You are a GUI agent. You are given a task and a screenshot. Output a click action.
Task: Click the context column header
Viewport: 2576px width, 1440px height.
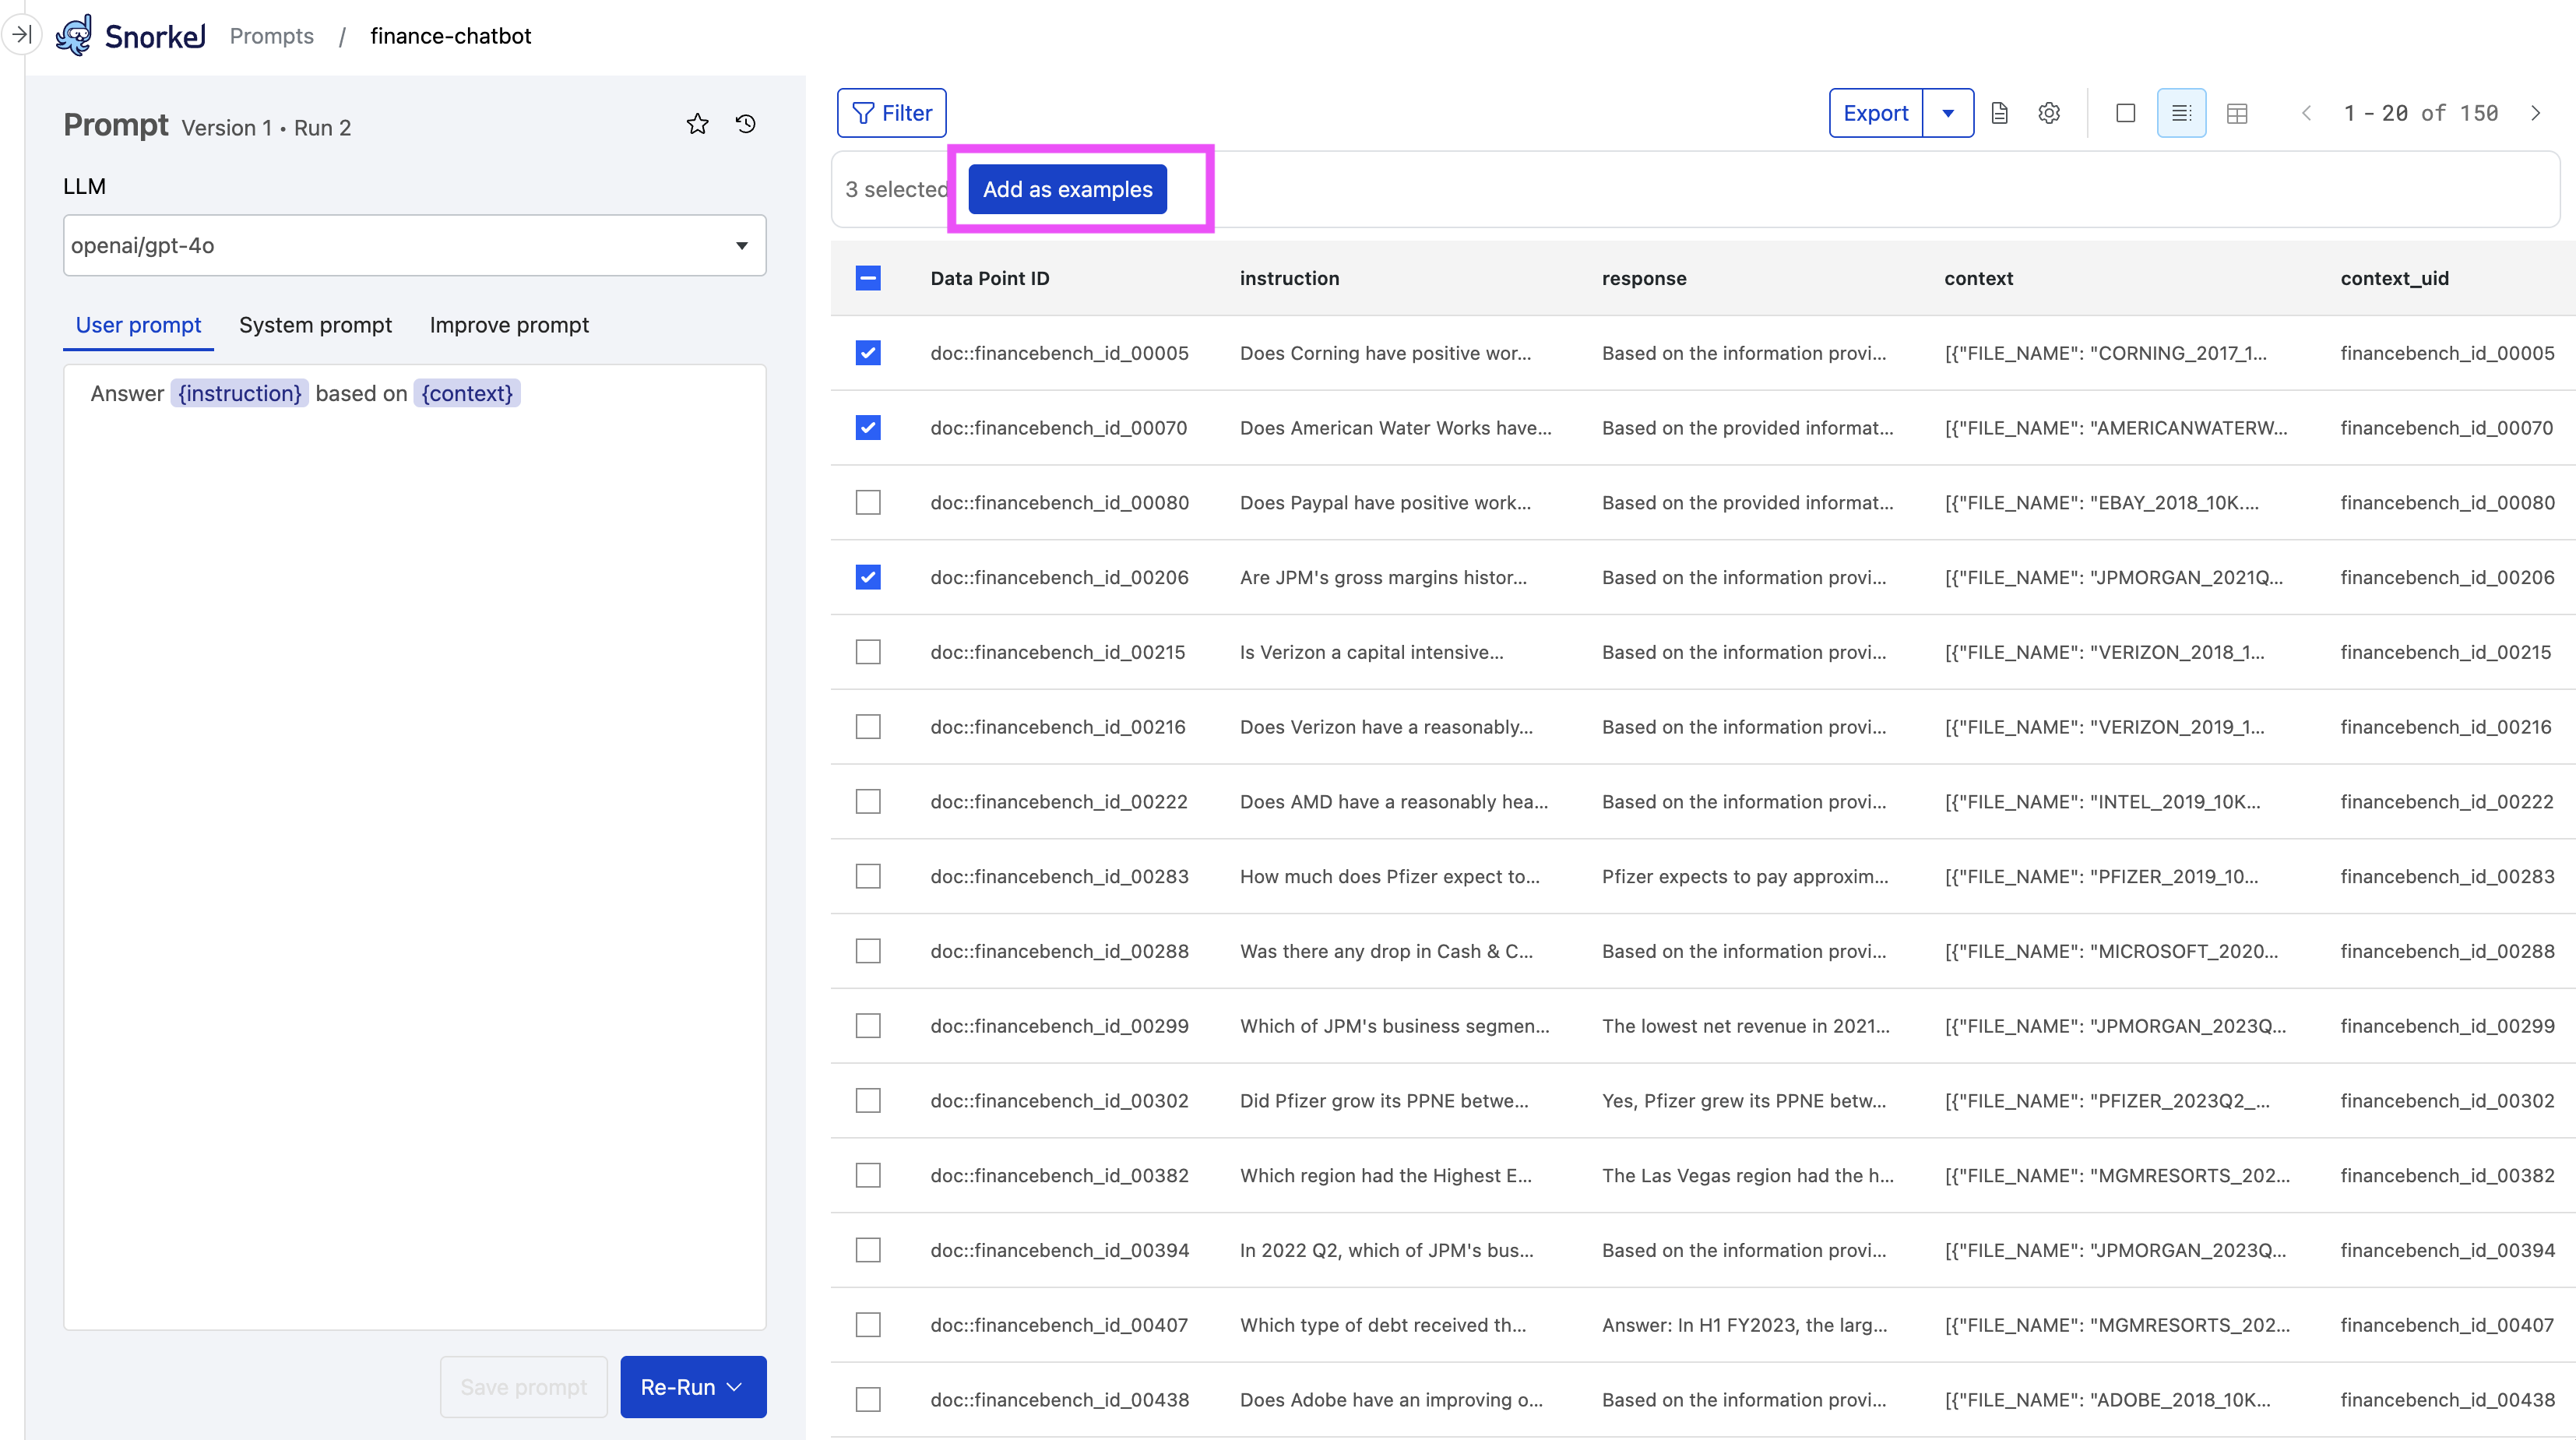point(1978,278)
